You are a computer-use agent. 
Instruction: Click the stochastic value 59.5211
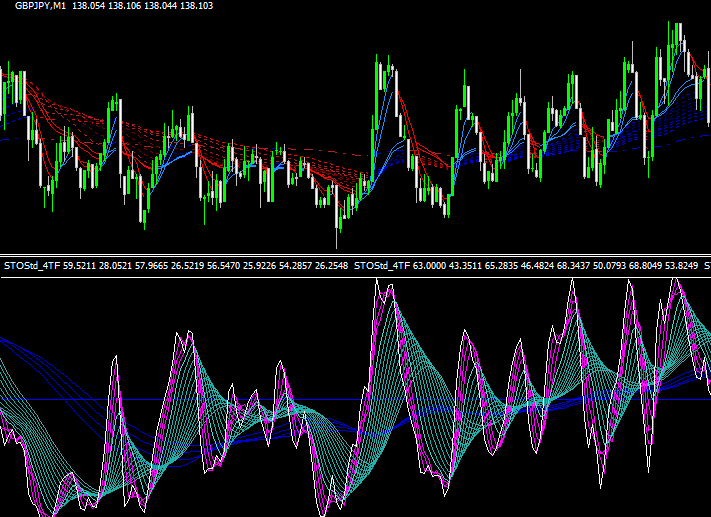(81, 267)
